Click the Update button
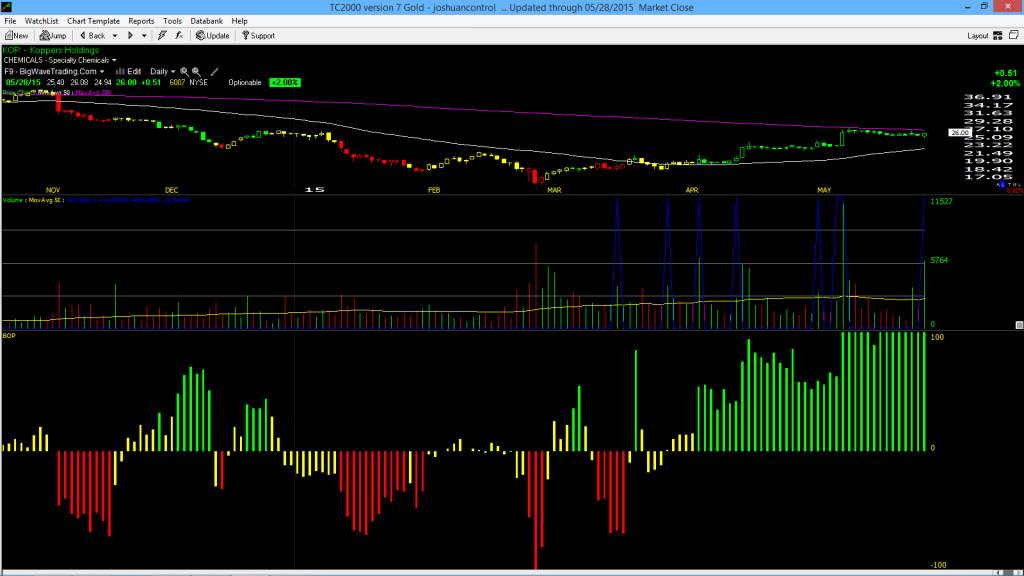1024x576 pixels. click(x=213, y=36)
